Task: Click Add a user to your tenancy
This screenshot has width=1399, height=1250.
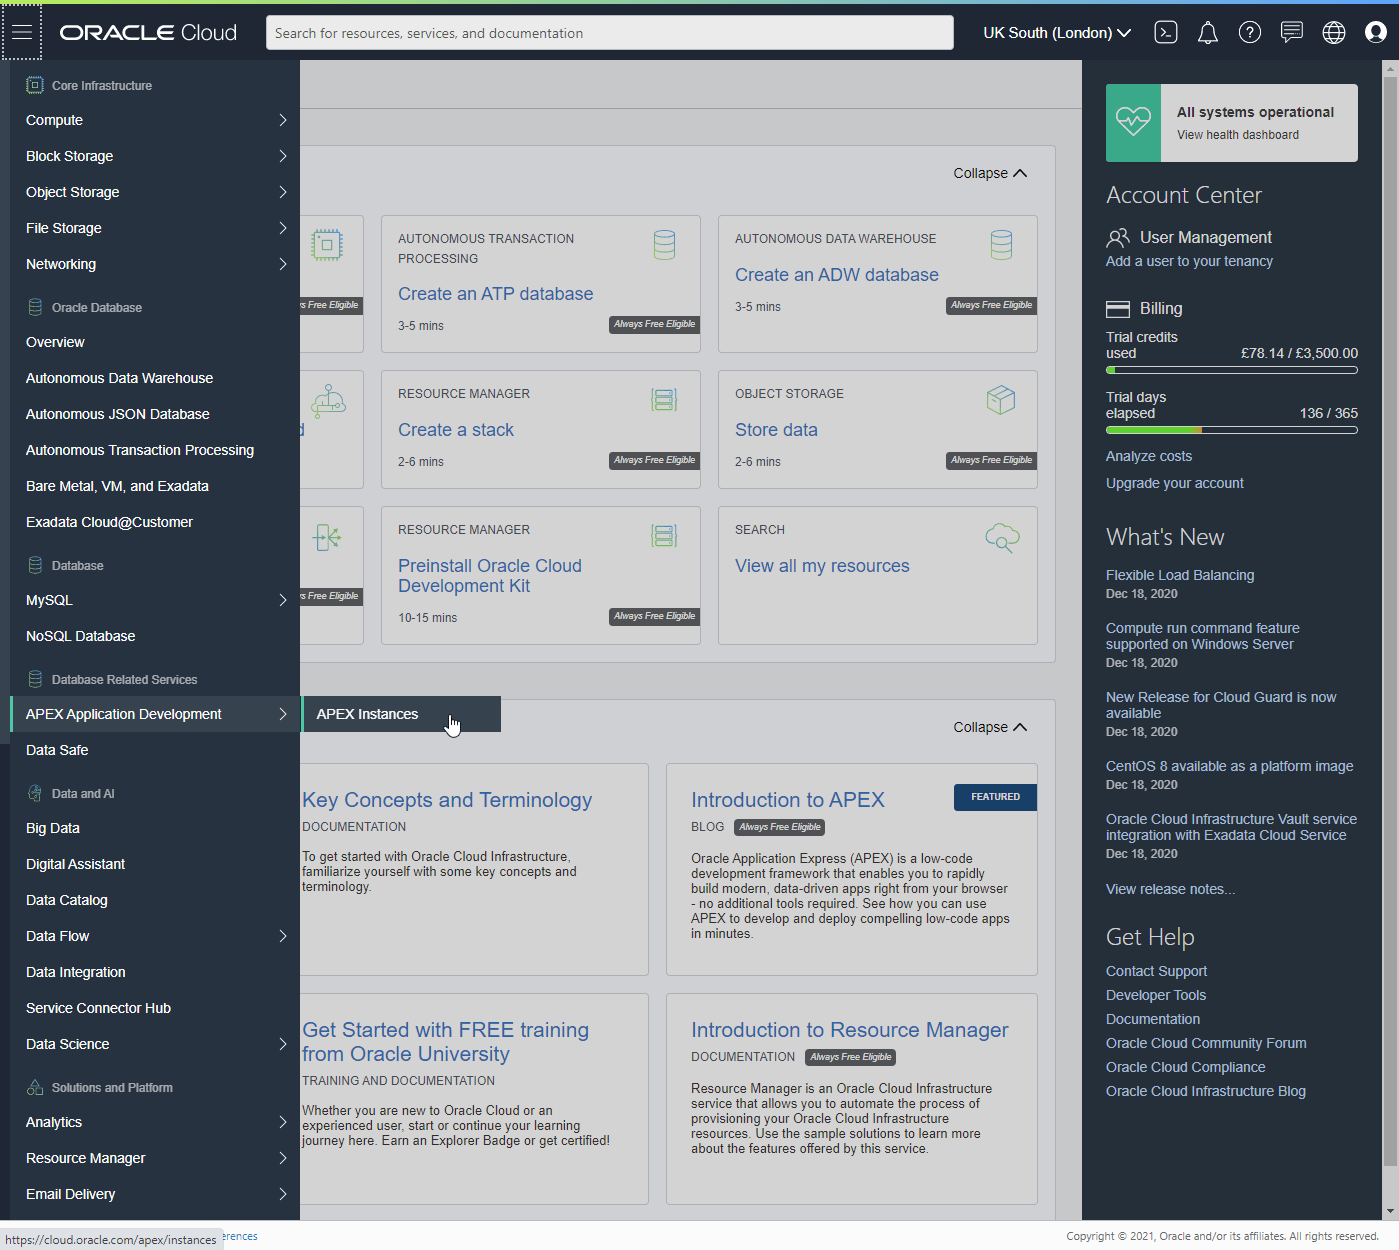Action: [1189, 261]
